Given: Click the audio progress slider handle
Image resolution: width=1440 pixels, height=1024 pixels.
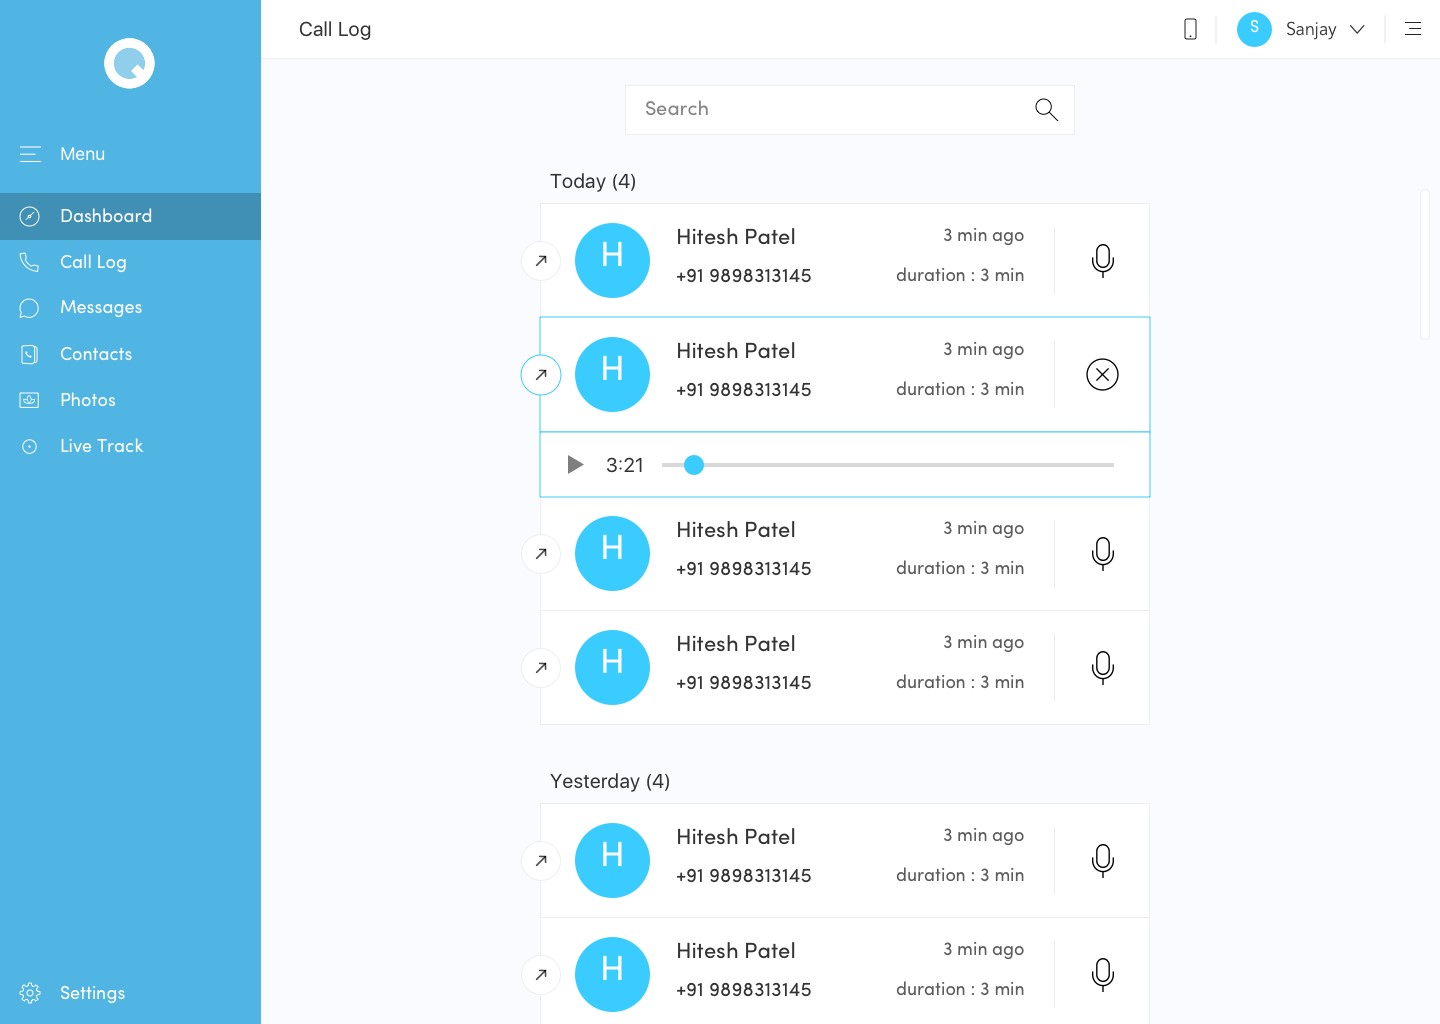Looking at the screenshot, I should 693,465.
